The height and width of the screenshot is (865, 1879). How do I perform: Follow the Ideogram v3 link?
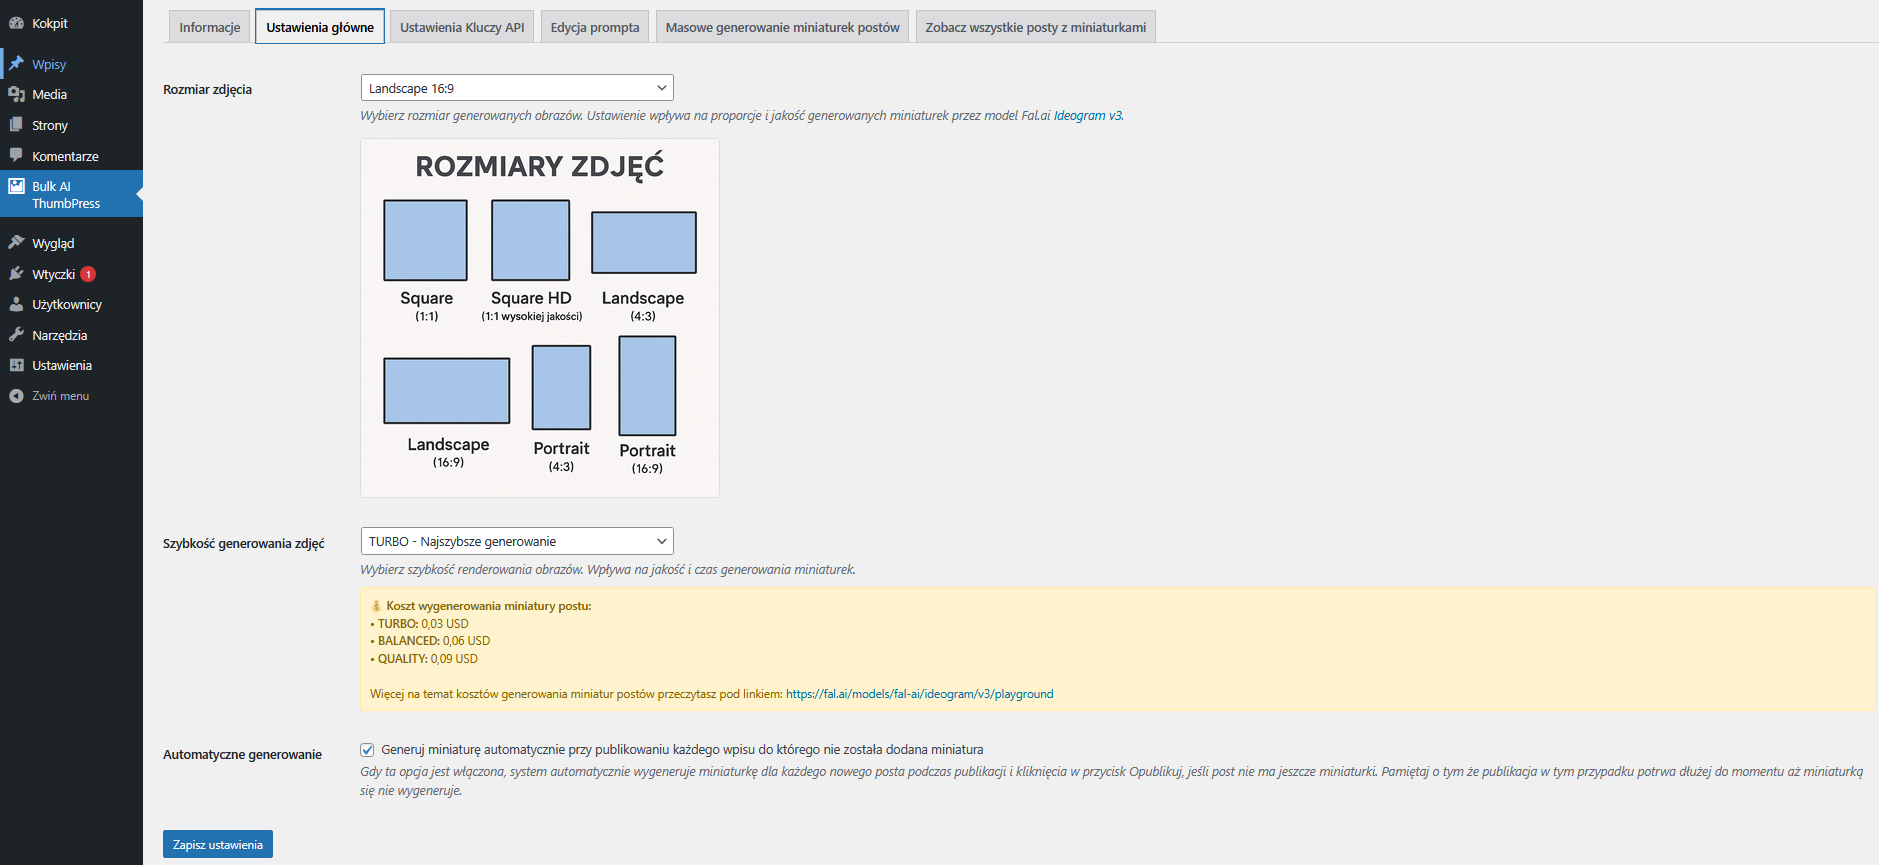tap(1087, 116)
